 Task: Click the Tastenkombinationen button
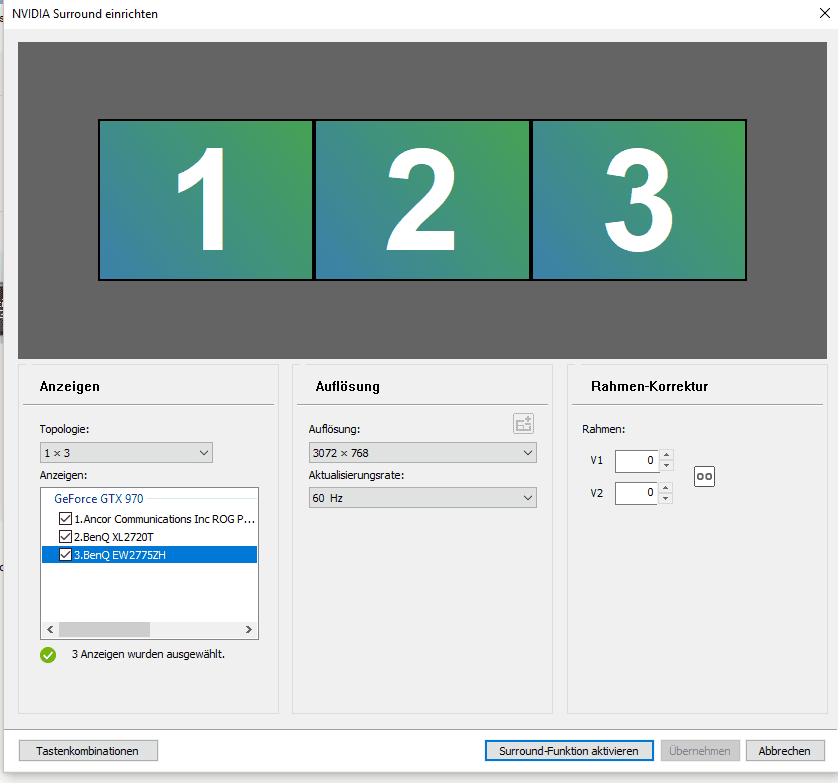click(88, 750)
